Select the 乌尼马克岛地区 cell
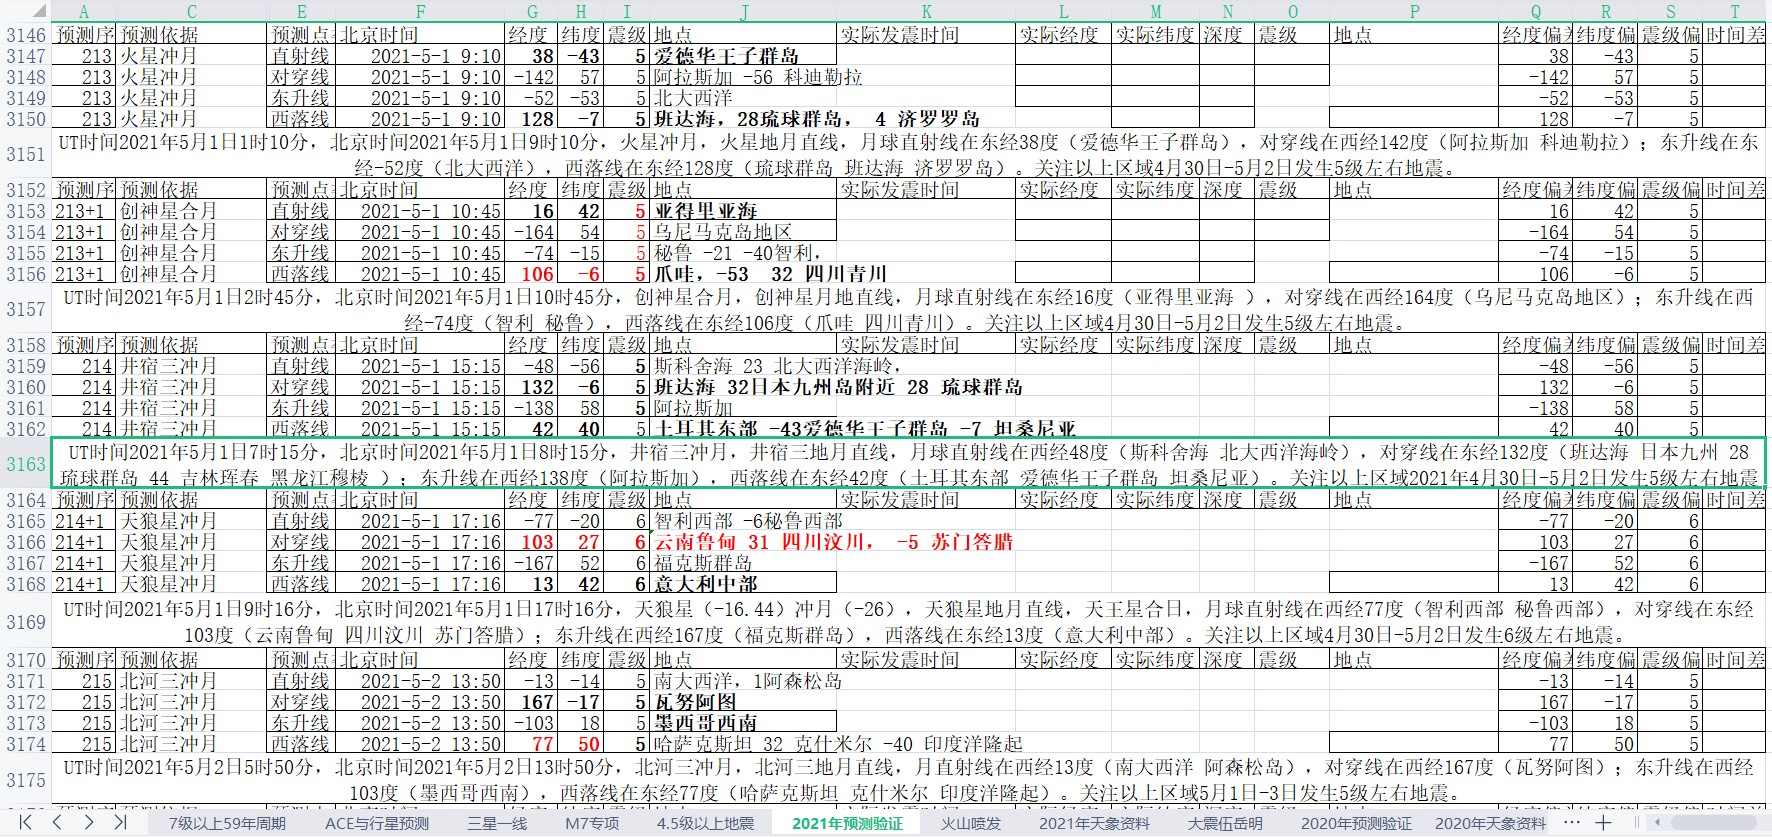1772x837 pixels. pos(744,232)
